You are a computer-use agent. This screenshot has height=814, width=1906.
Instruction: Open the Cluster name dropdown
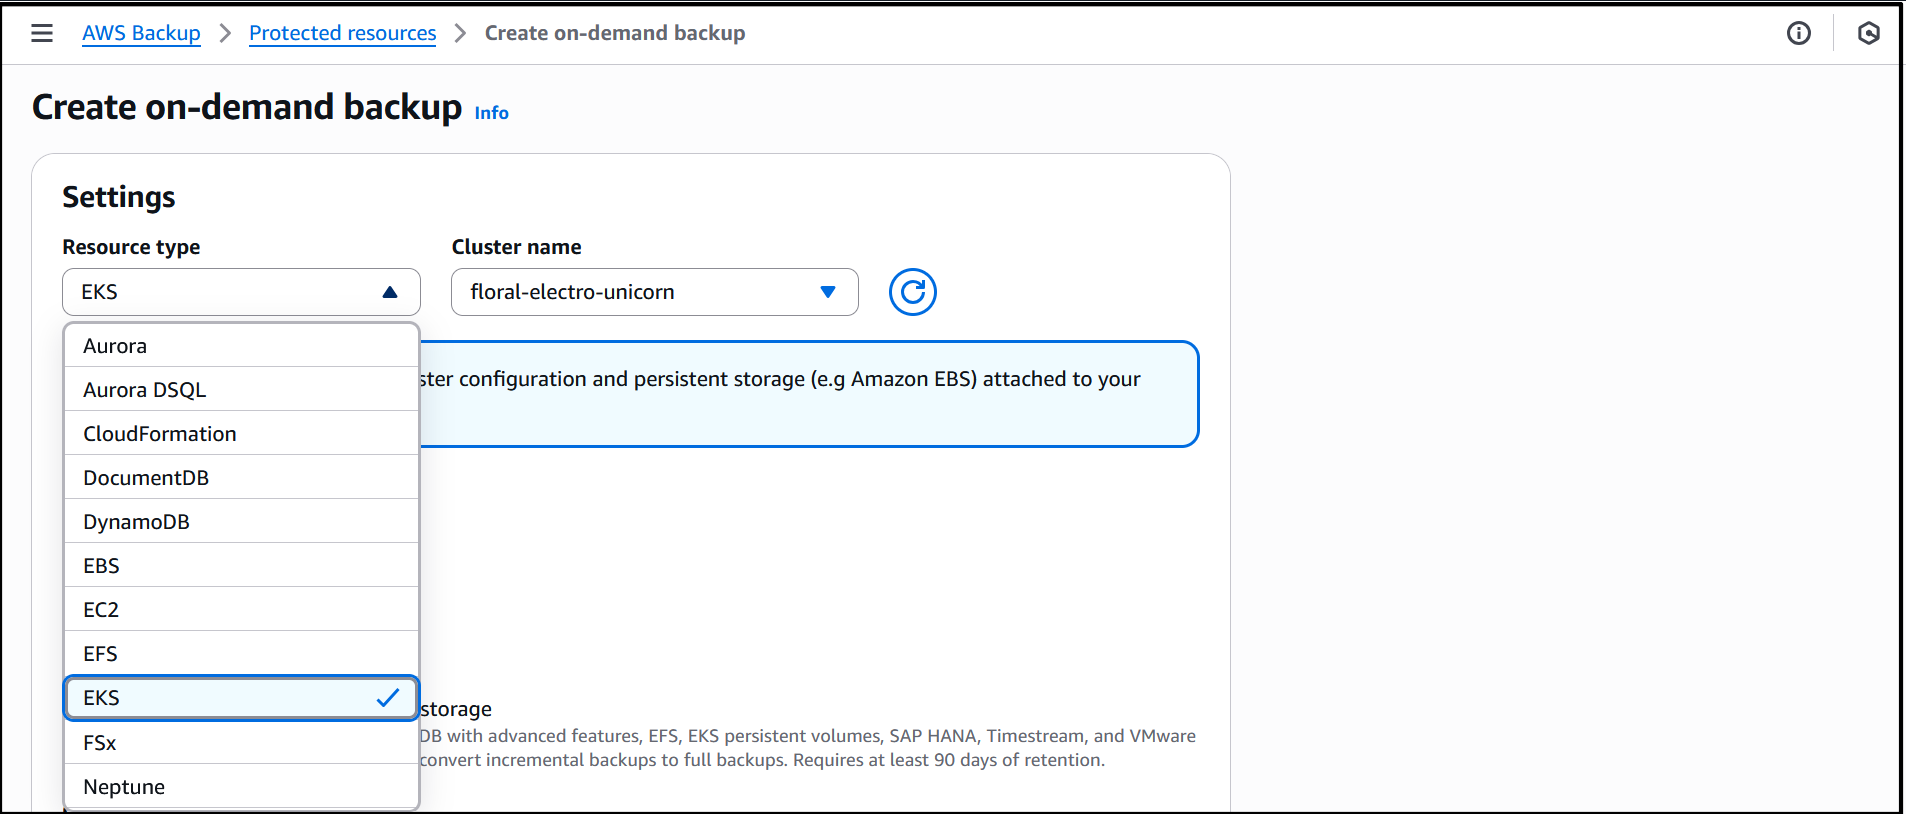[654, 292]
